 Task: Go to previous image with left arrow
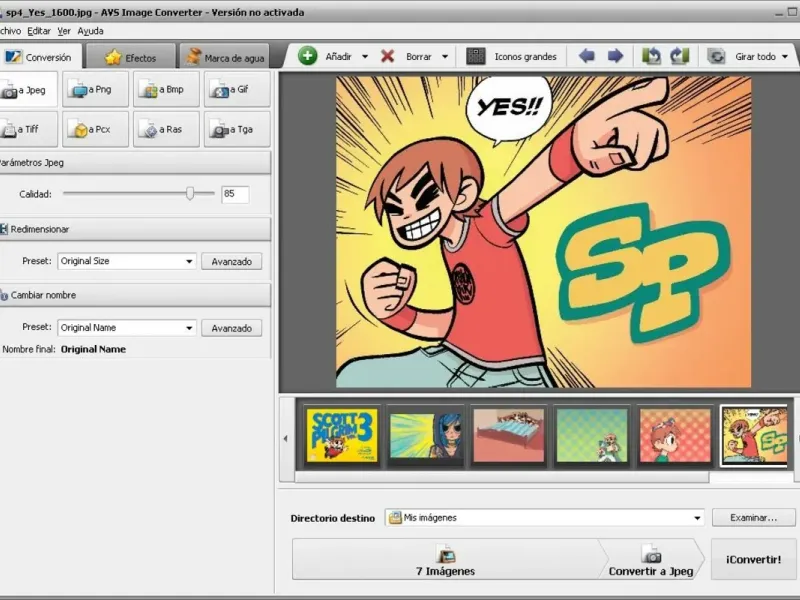point(587,56)
